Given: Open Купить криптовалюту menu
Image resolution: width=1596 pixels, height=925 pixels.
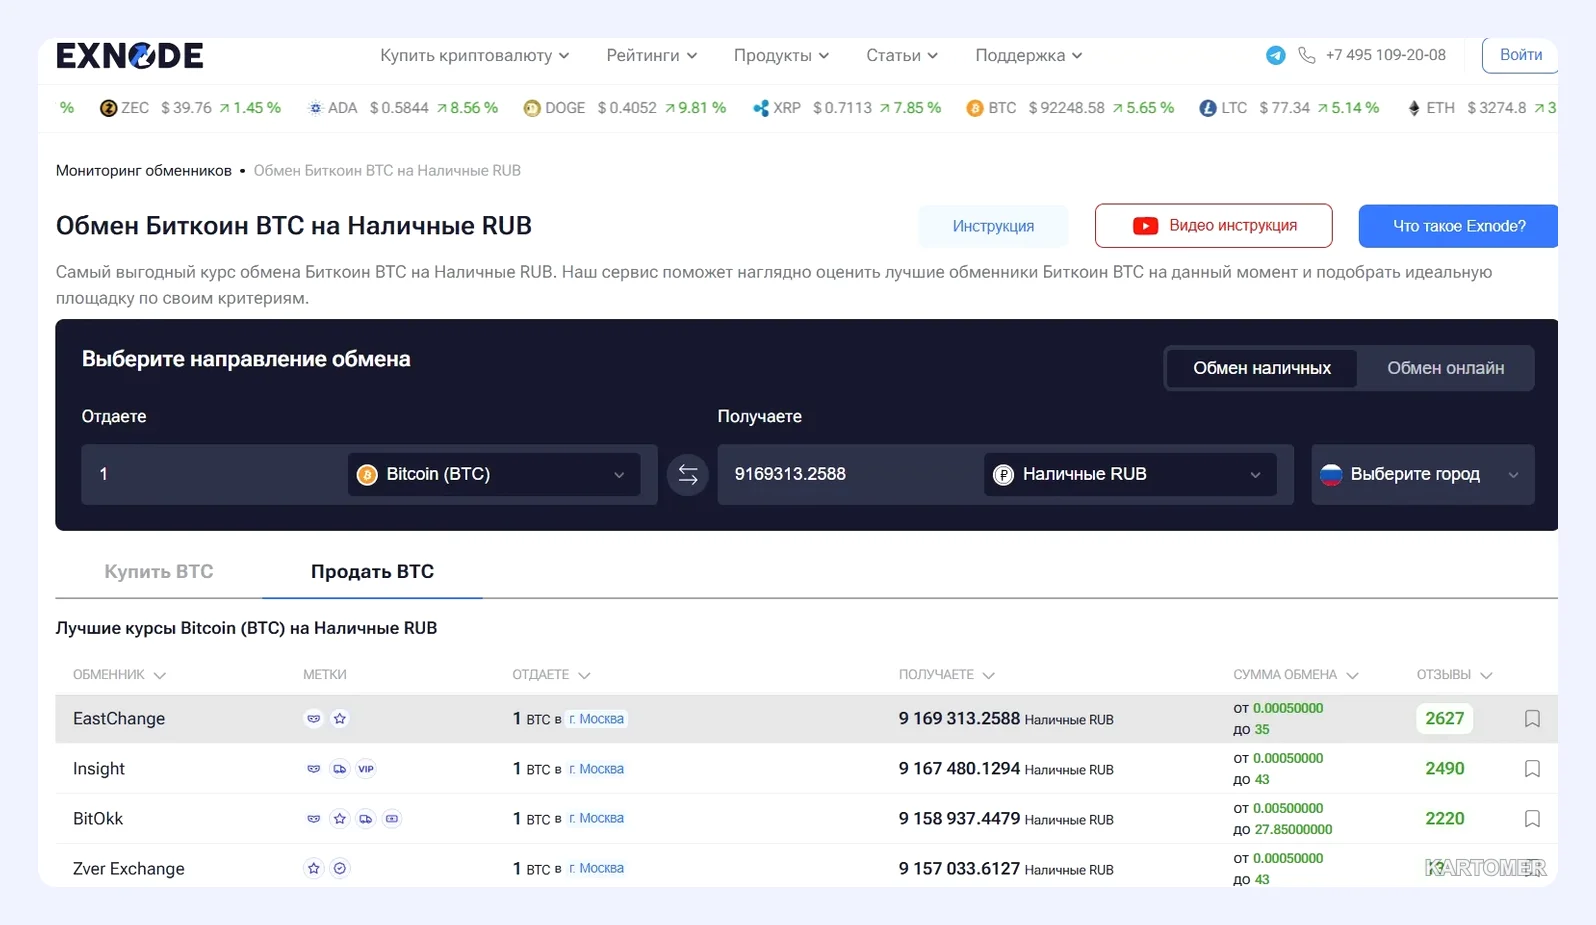Looking at the screenshot, I should (x=475, y=55).
